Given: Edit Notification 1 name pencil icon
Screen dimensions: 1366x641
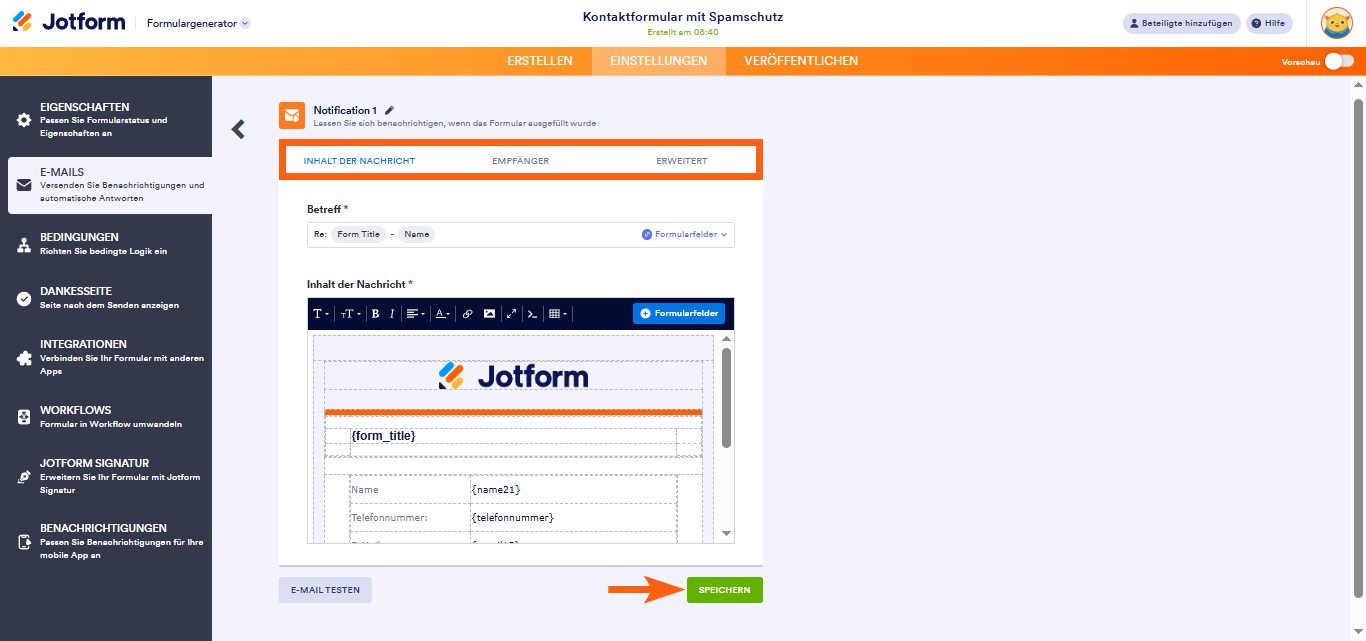Looking at the screenshot, I should tap(389, 110).
